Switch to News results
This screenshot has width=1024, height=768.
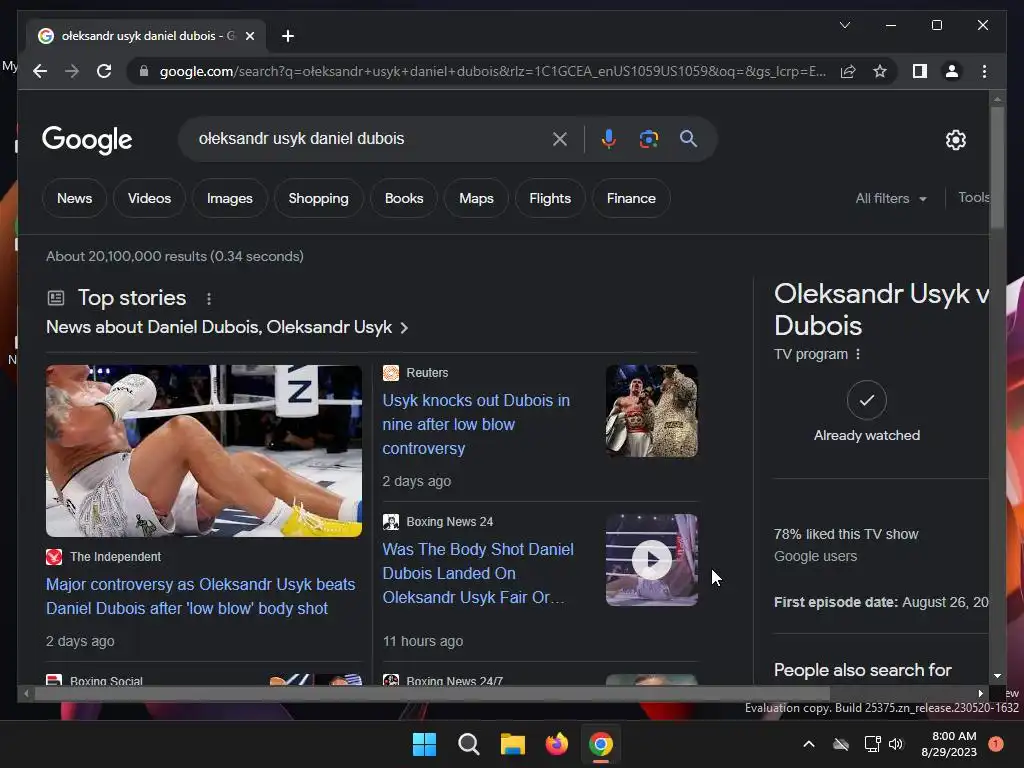[74, 198]
